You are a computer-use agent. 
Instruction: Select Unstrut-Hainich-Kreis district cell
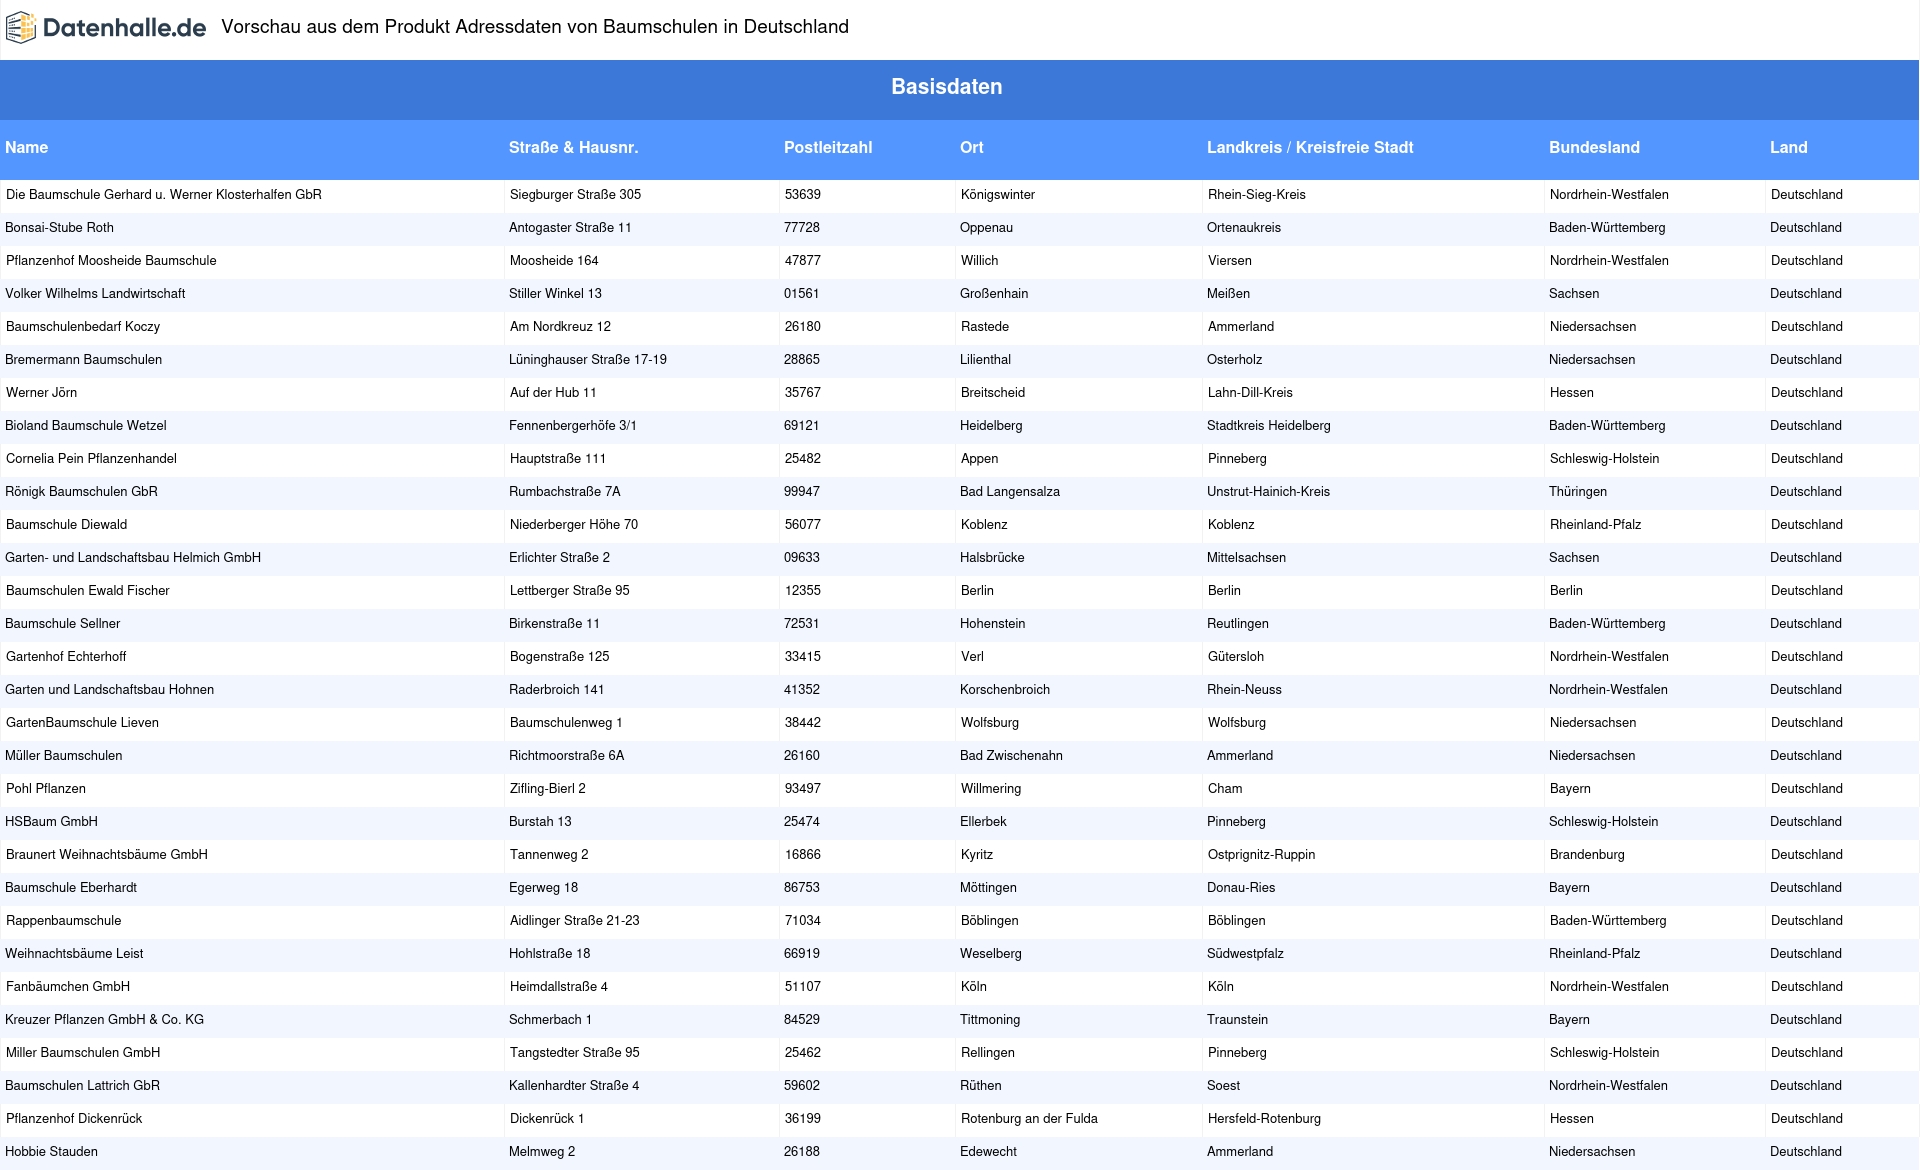[1268, 492]
